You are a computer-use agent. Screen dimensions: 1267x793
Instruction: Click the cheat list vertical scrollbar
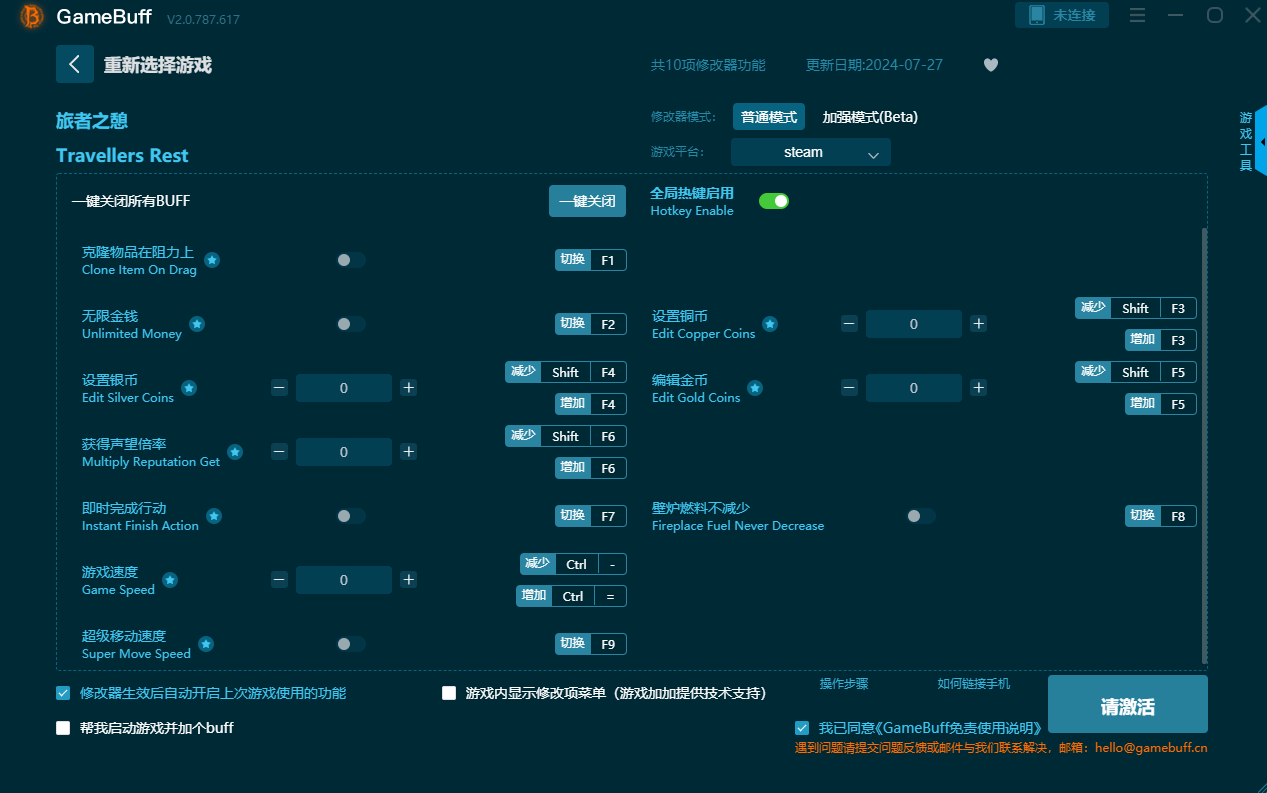point(1204,446)
